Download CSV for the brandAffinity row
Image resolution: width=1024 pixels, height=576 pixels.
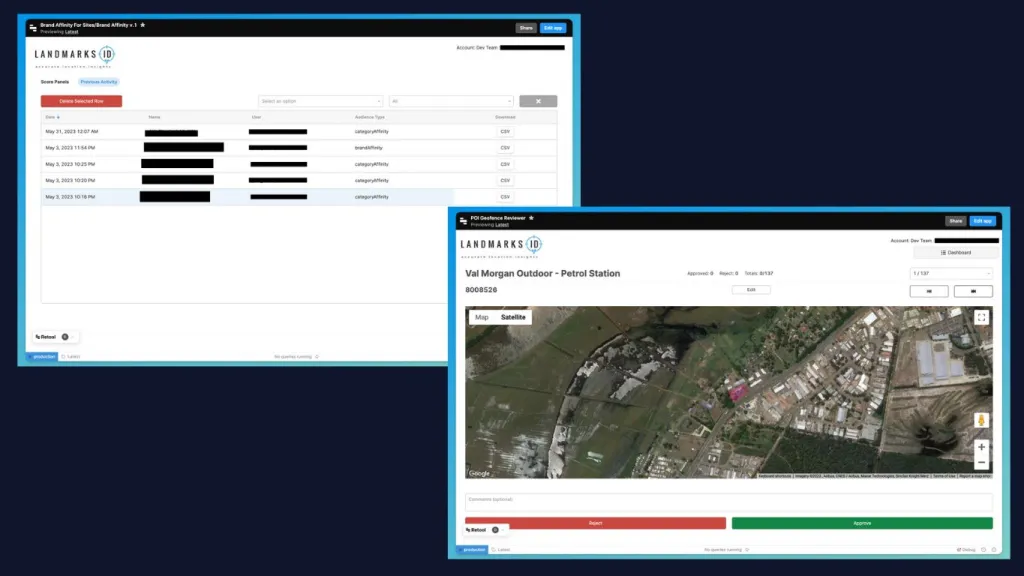[505, 147]
